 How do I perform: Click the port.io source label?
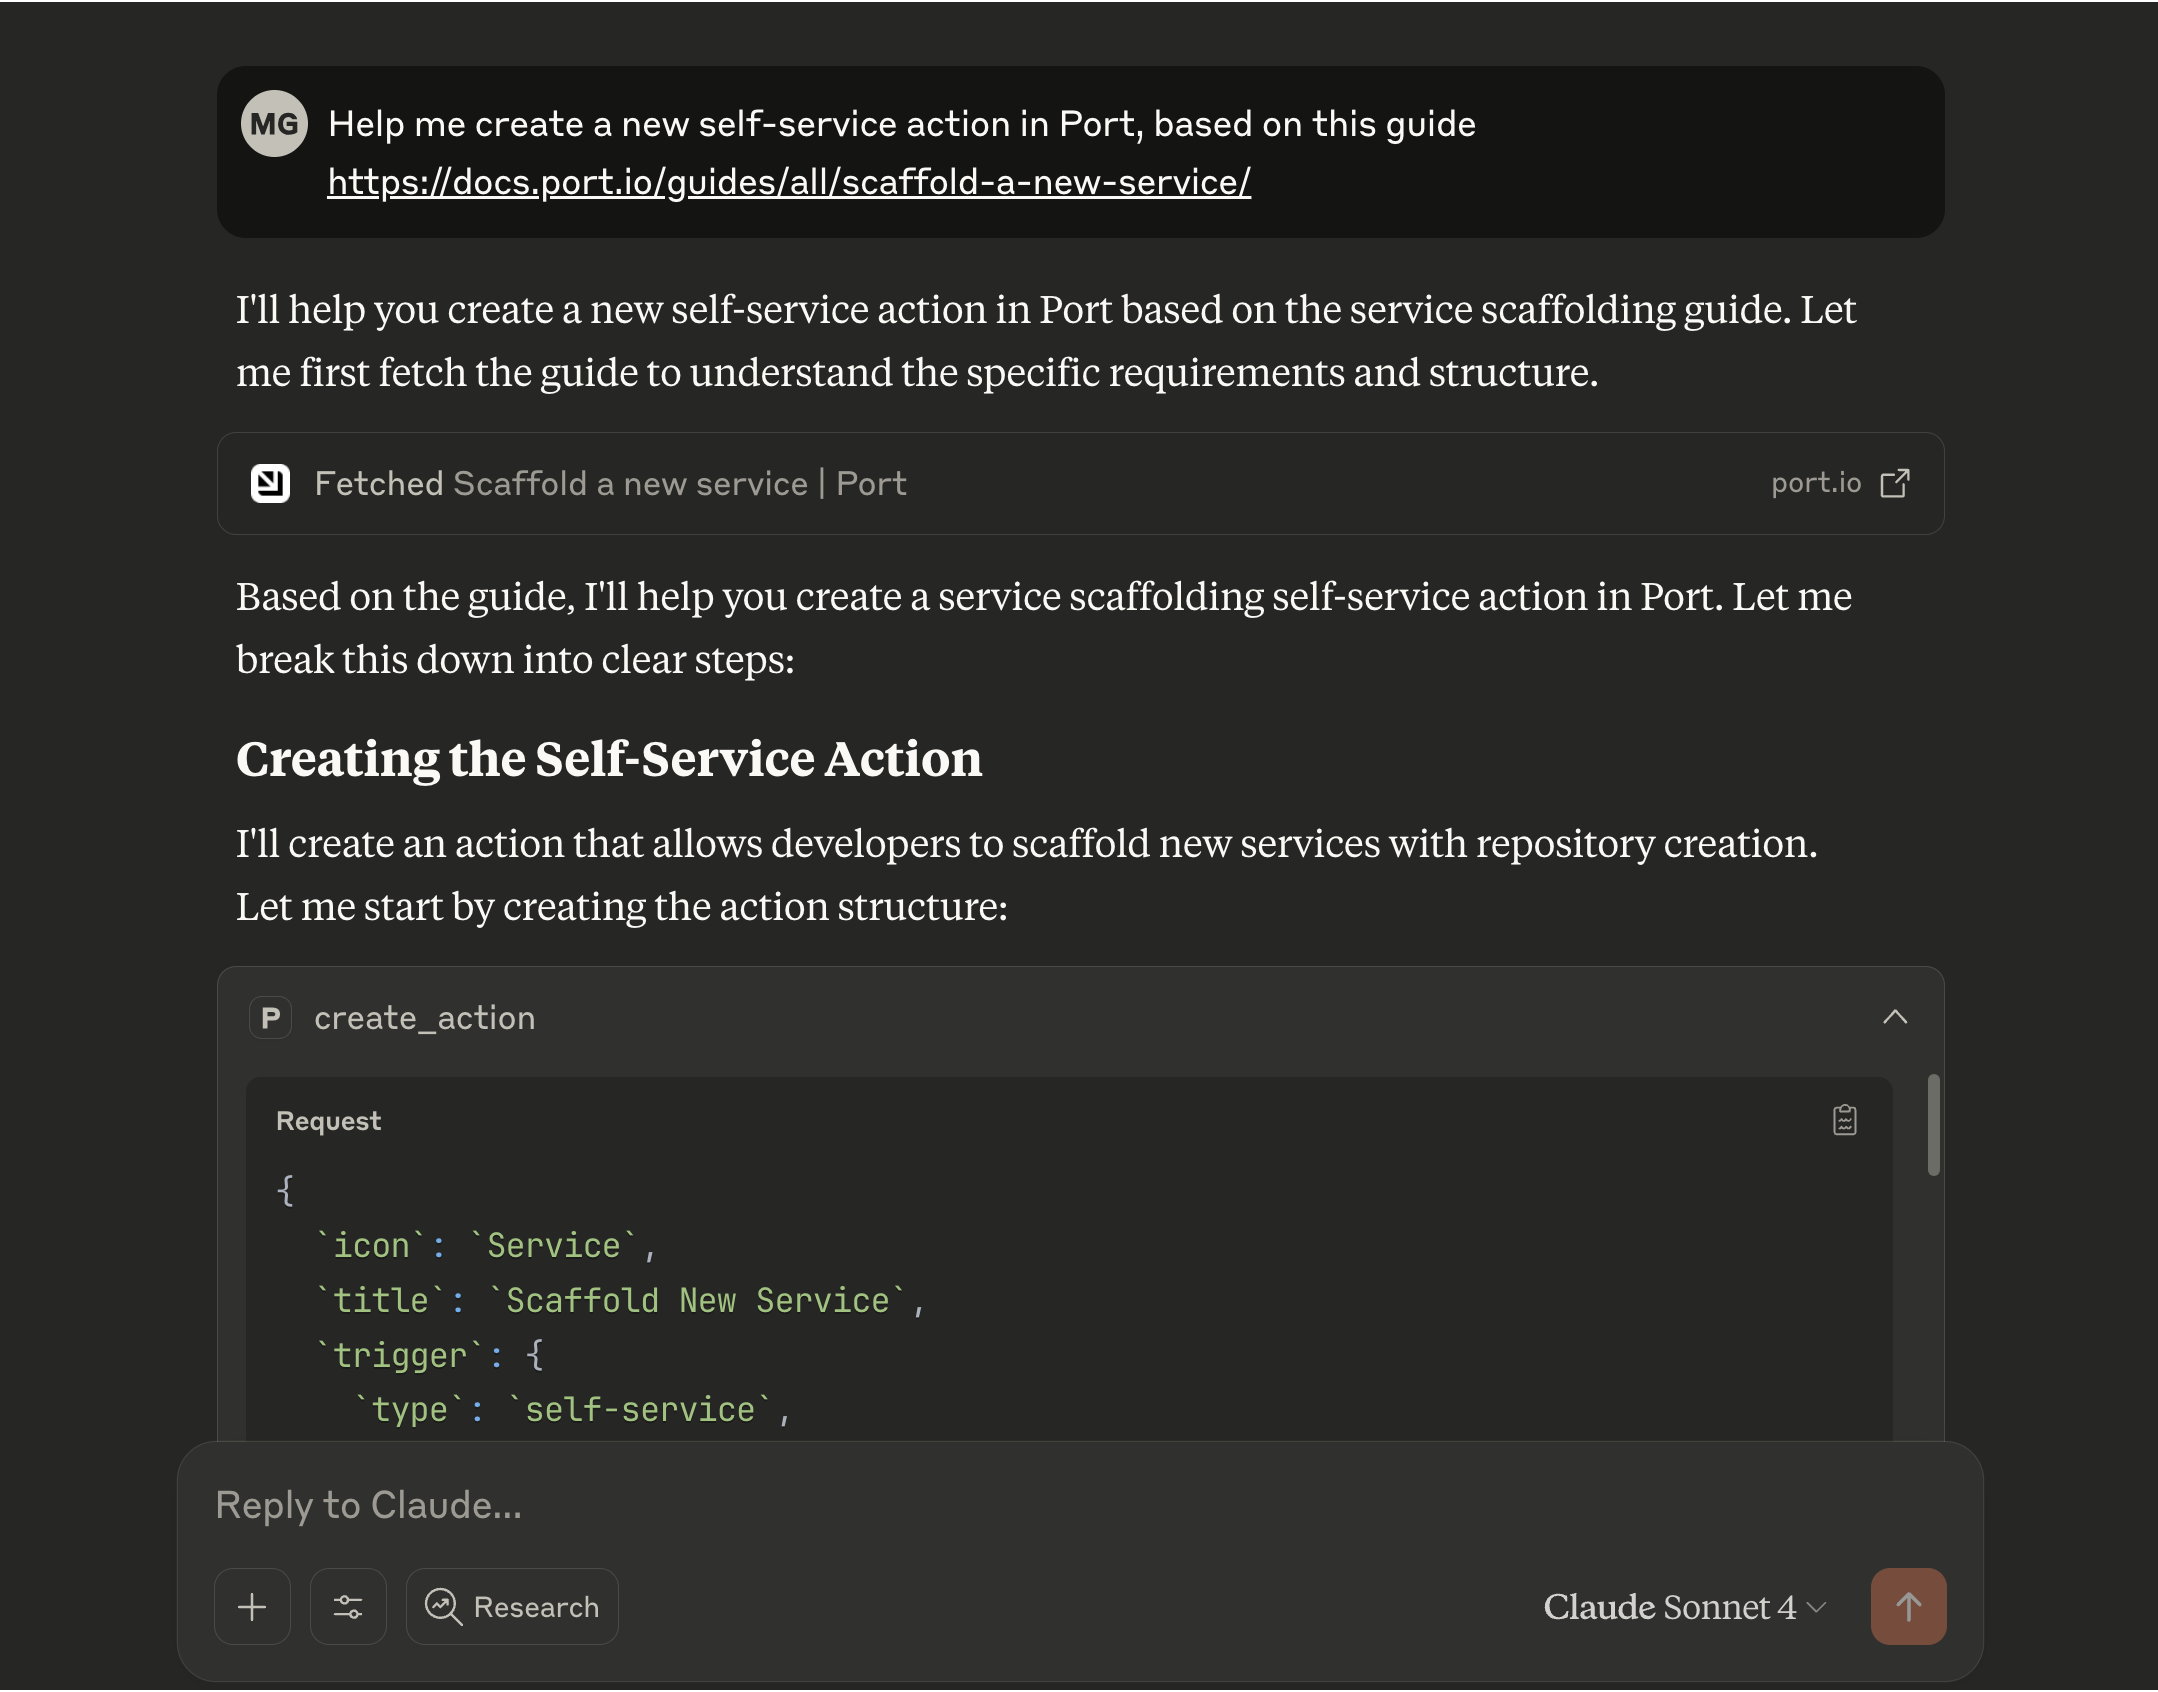(x=1815, y=484)
